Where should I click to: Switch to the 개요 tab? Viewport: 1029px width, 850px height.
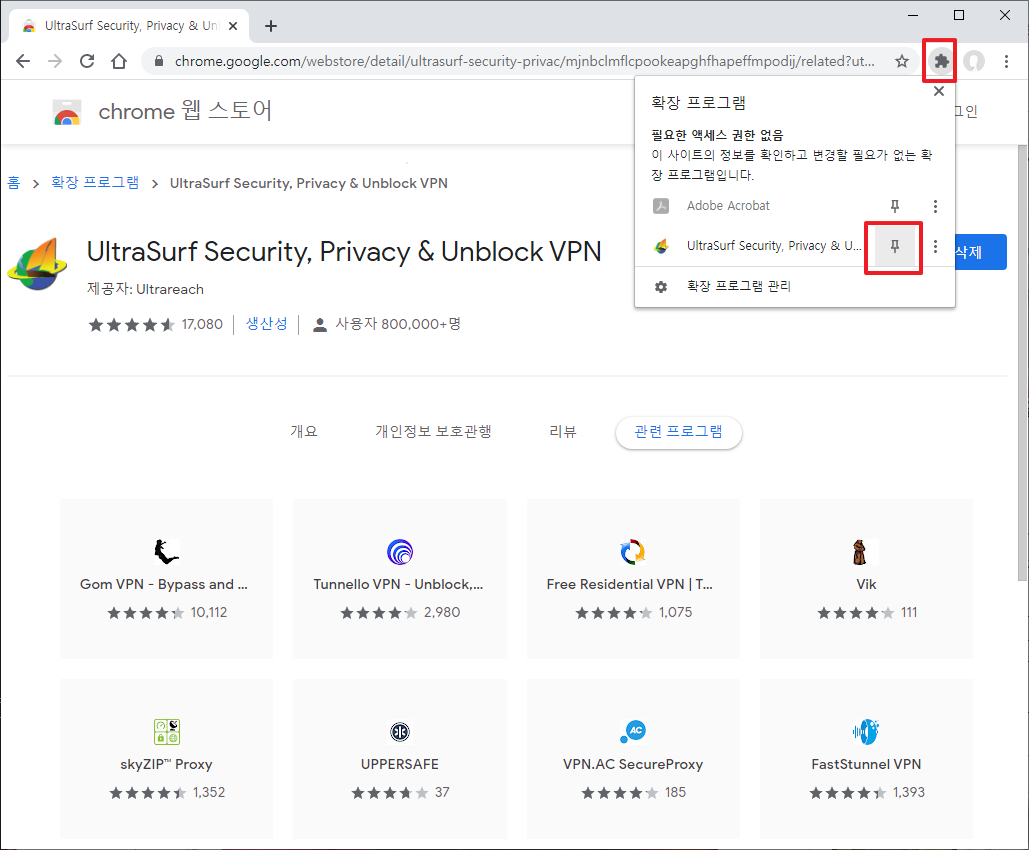coord(303,431)
